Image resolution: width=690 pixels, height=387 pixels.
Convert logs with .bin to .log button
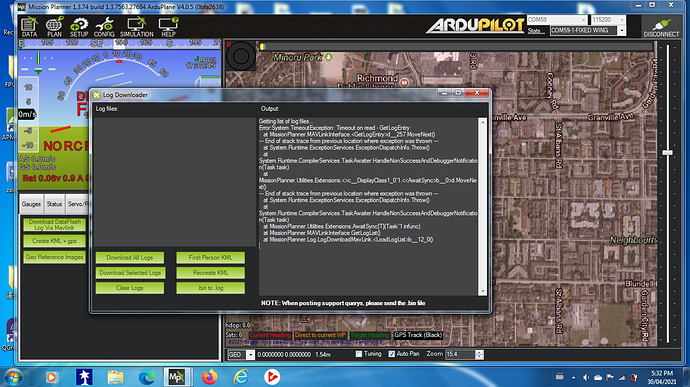point(210,288)
